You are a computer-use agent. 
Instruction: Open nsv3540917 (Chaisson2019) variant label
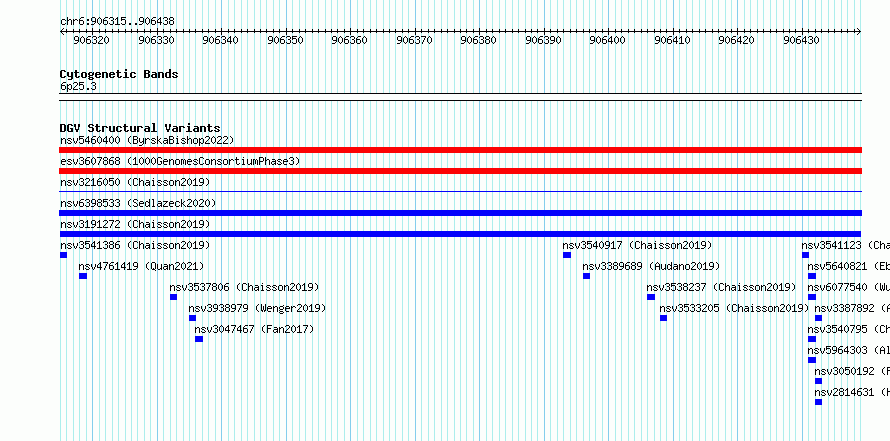(637, 245)
